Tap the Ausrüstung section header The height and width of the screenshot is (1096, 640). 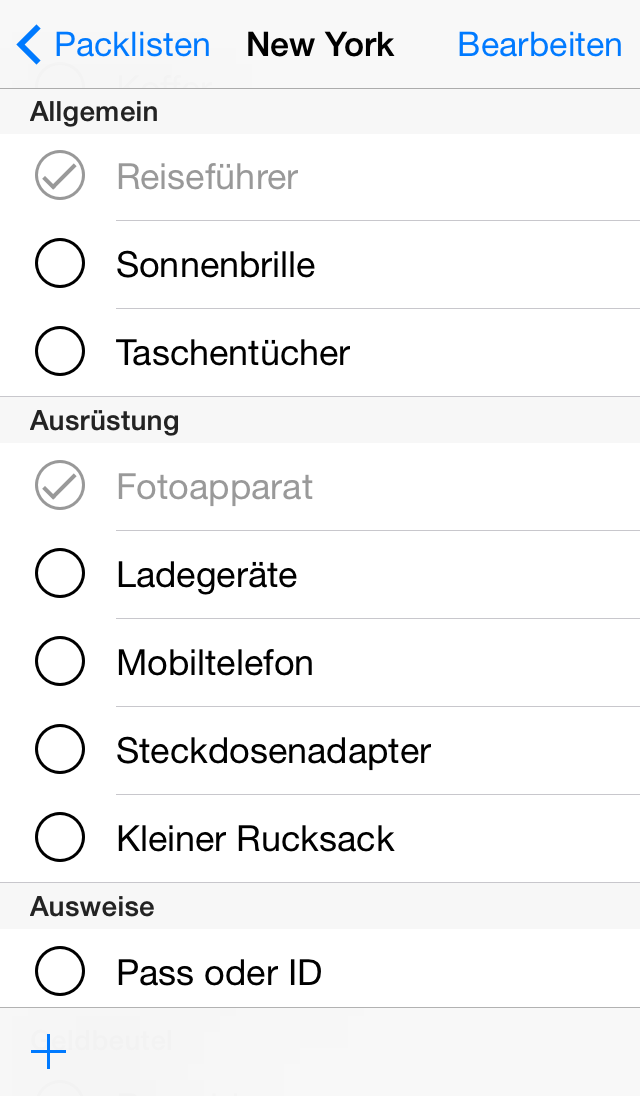[x=105, y=420]
